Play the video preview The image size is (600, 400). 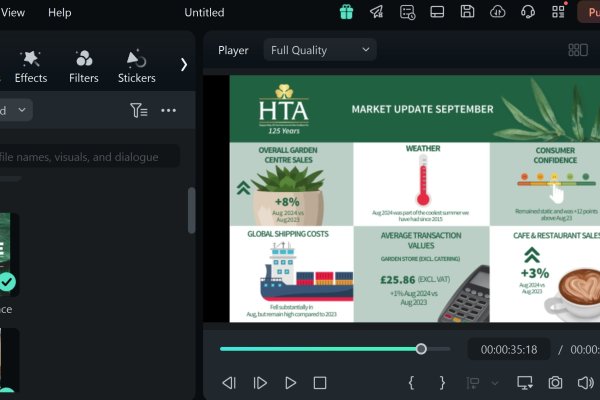tap(290, 383)
